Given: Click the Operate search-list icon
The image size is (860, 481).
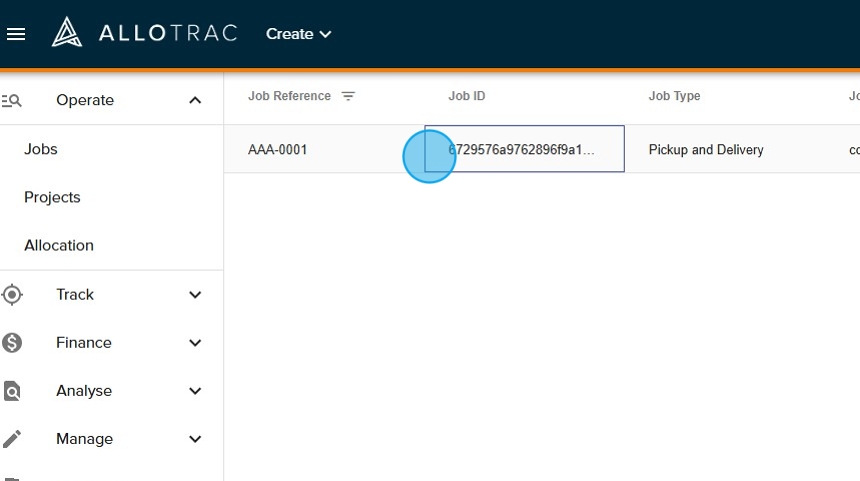Looking at the screenshot, I should pyautogui.click(x=12, y=100).
